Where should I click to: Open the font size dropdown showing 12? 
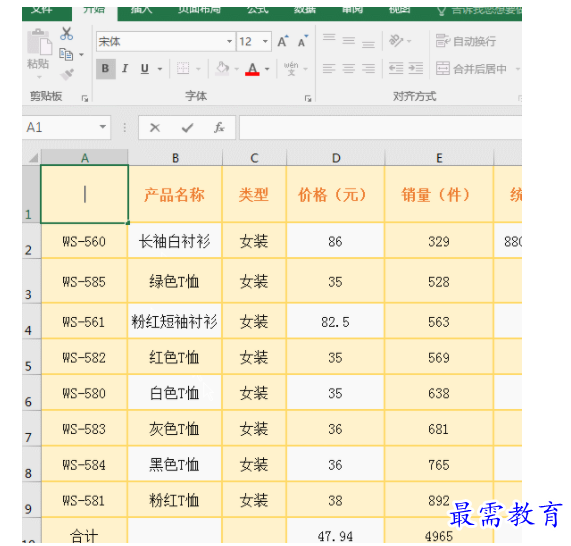[x=265, y=42]
